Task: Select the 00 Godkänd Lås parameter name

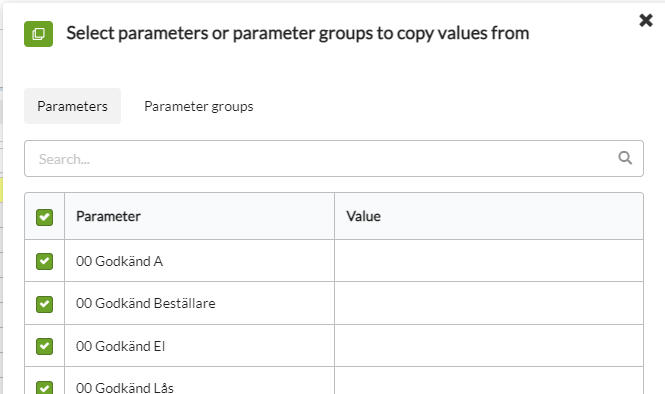Action: [x=125, y=388]
